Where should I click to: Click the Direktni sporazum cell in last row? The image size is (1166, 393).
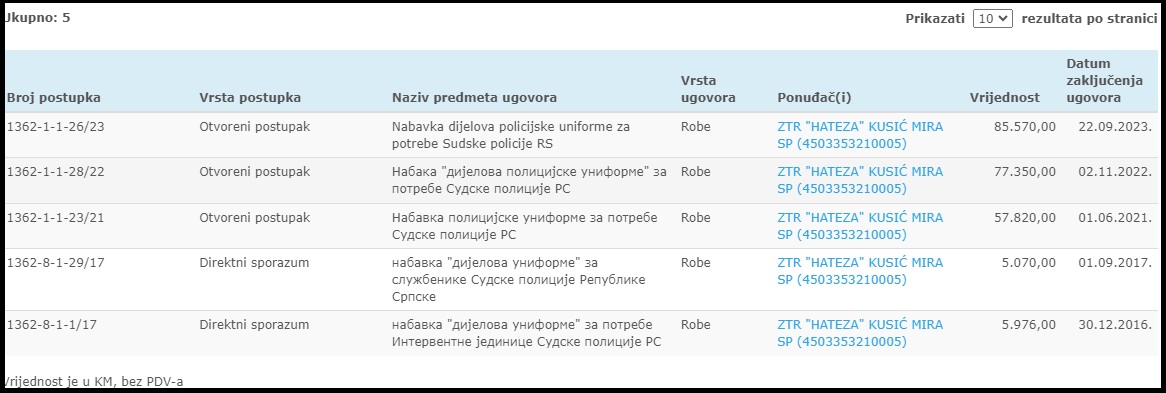254,325
